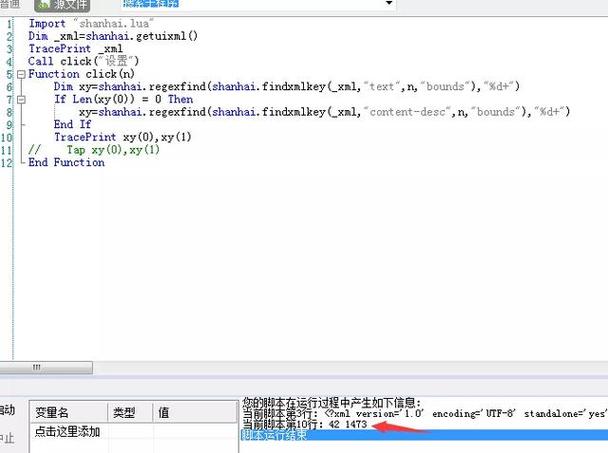This screenshot has width=608, height=453.
Task: Click the Dim xy line with "text" key
Action: tap(287, 86)
